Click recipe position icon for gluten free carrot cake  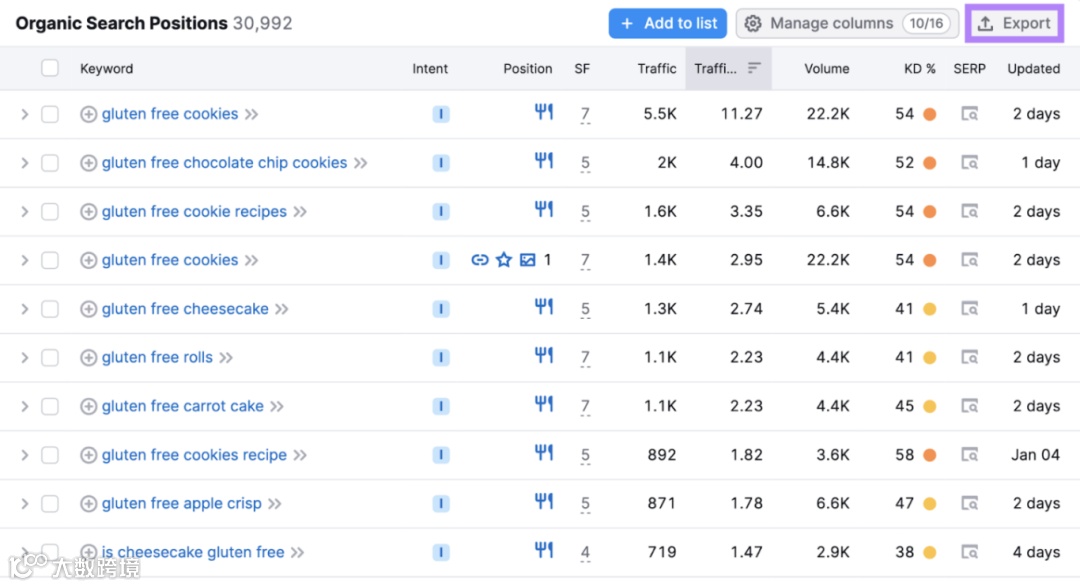tap(543, 404)
